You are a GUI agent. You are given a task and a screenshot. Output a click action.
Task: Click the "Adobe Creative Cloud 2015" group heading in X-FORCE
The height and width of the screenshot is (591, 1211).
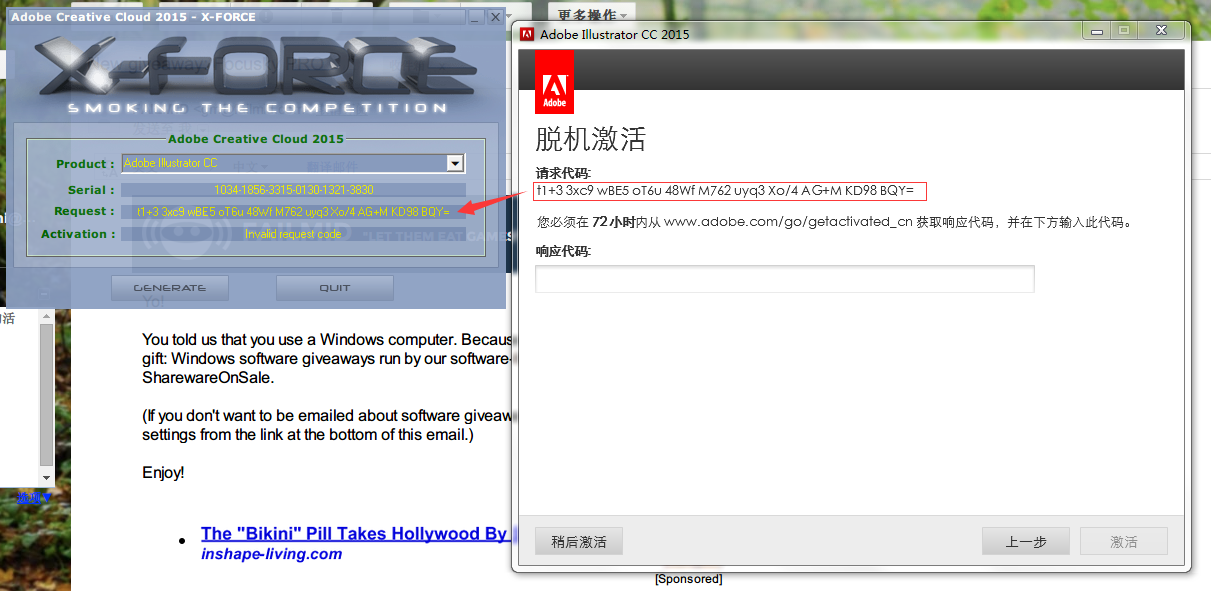pyautogui.click(x=256, y=139)
